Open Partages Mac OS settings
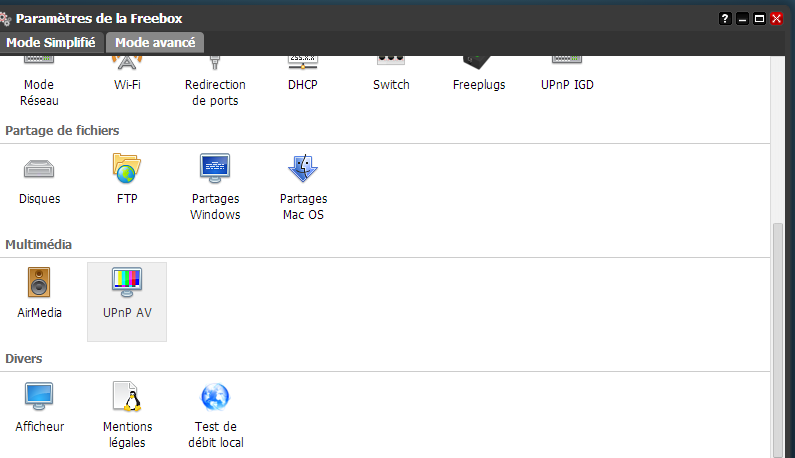 click(x=303, y=188)
